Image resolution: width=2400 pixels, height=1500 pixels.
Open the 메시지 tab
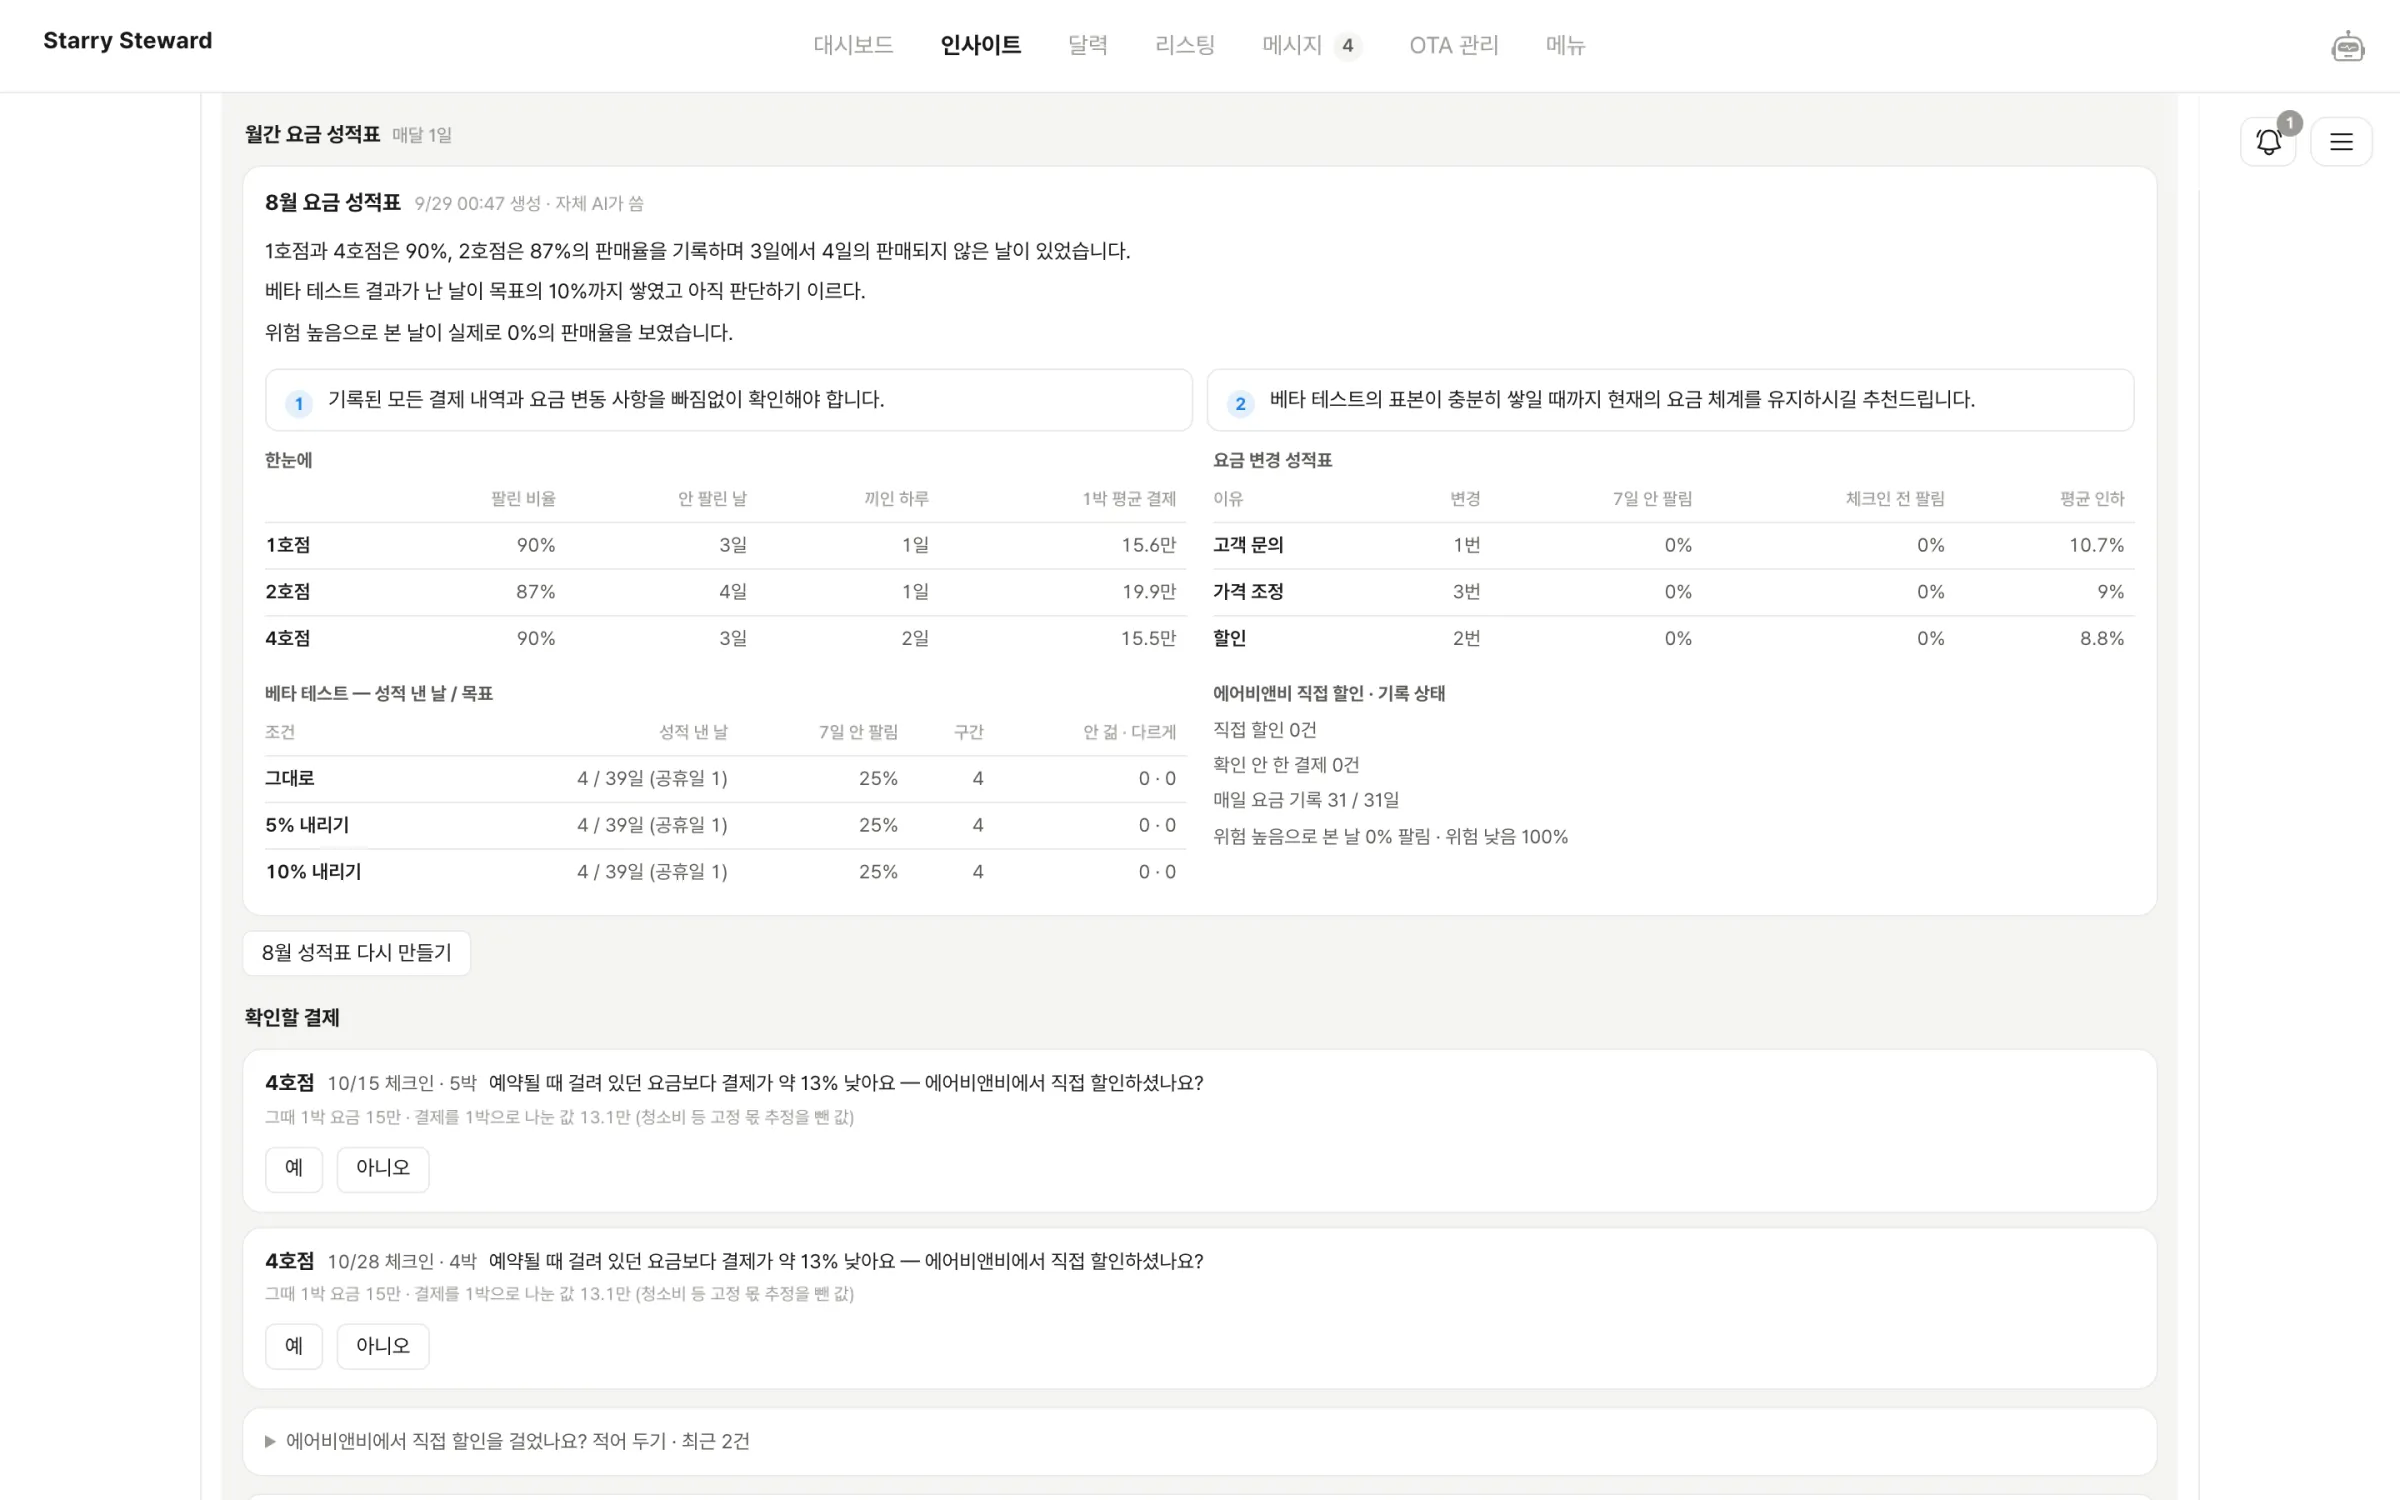tap(1291, 45)
